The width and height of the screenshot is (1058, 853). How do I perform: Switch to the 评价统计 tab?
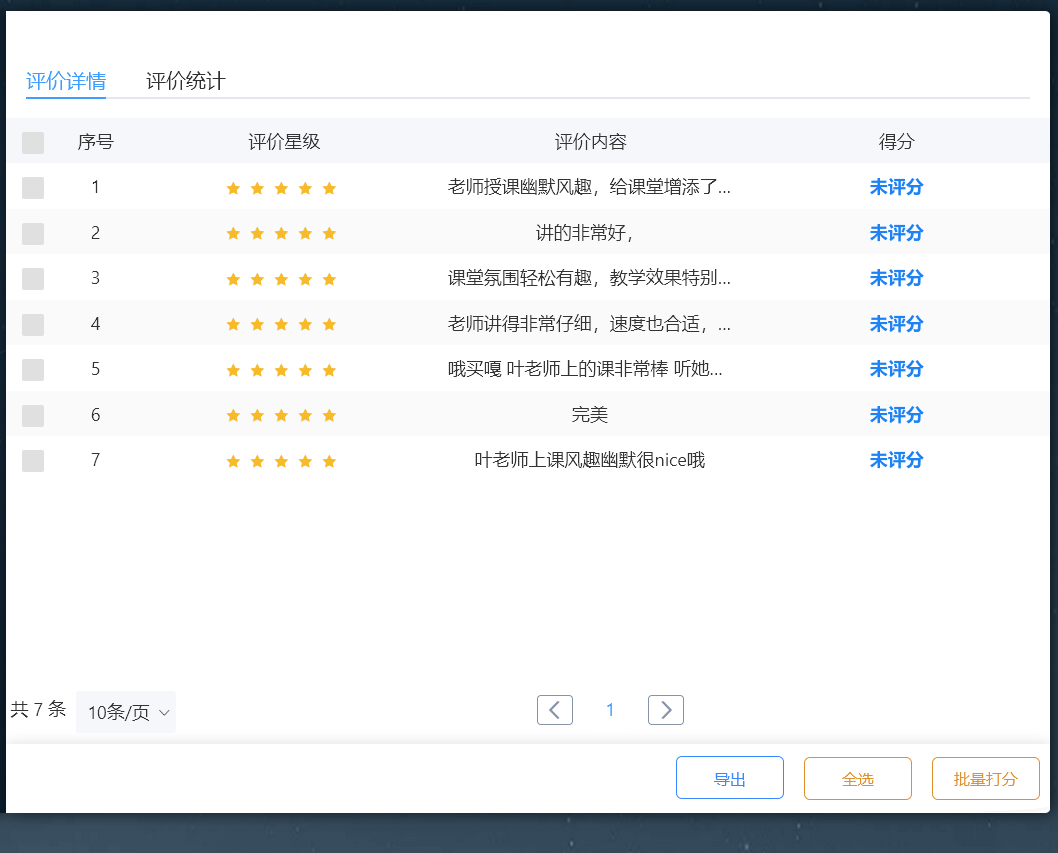point(186,82)
